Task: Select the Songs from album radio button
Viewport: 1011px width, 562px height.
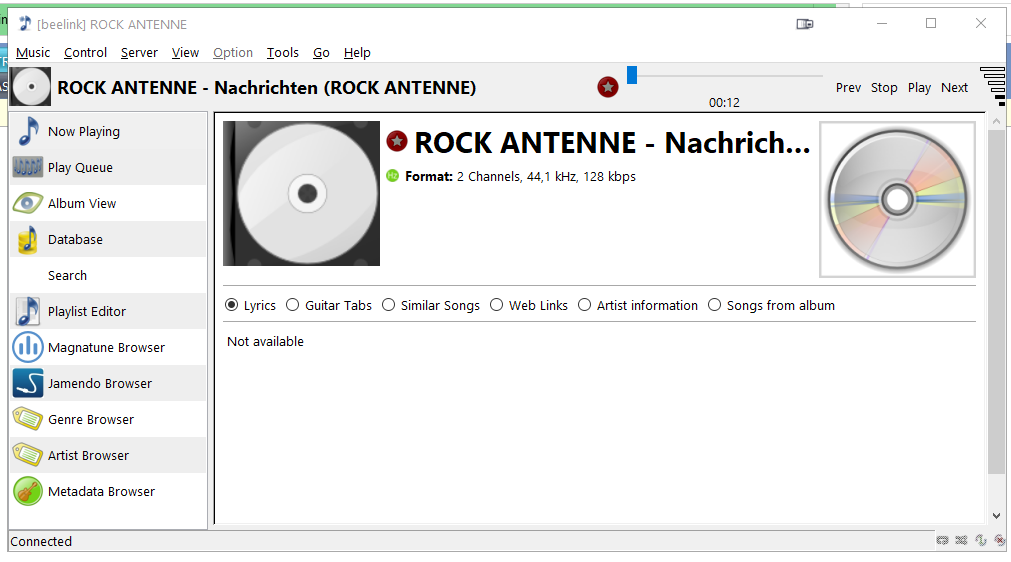Action: point(714,305)
